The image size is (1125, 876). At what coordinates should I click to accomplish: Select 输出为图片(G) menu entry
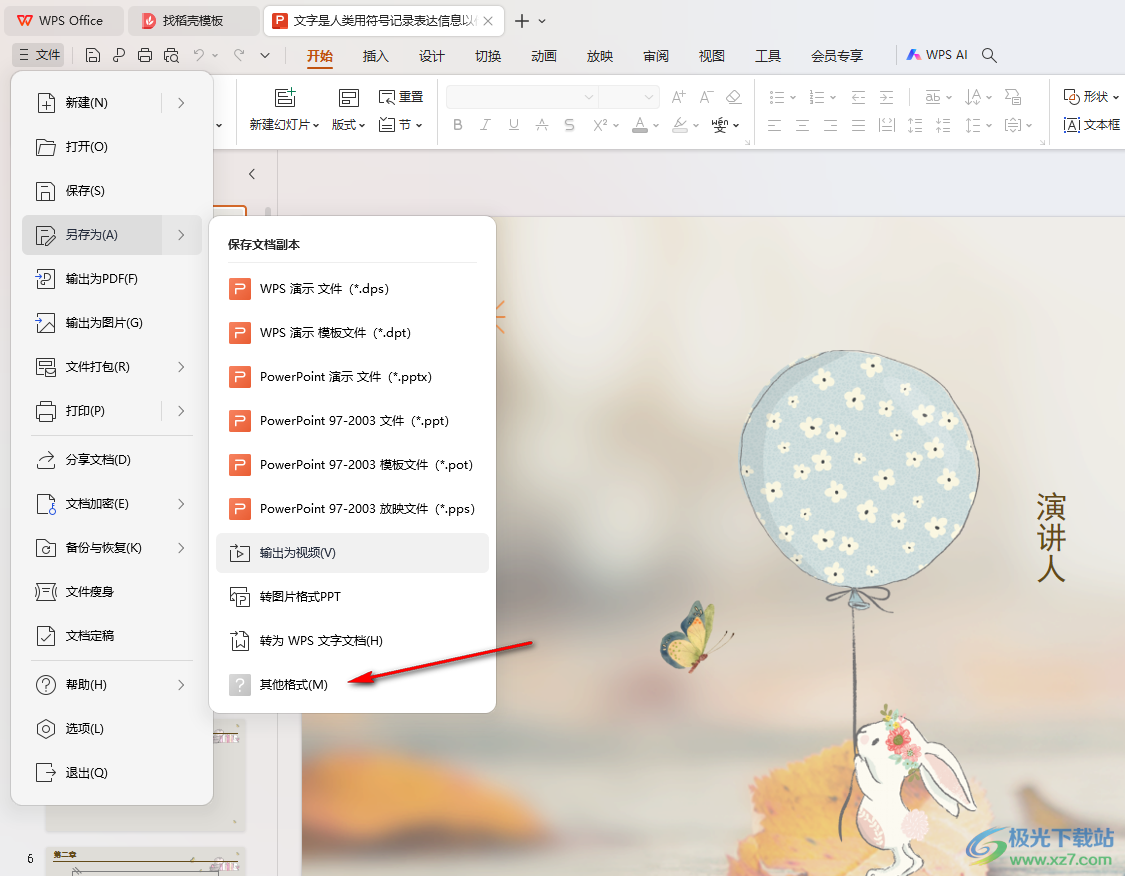pyautogui.click(x=112, y=323)
